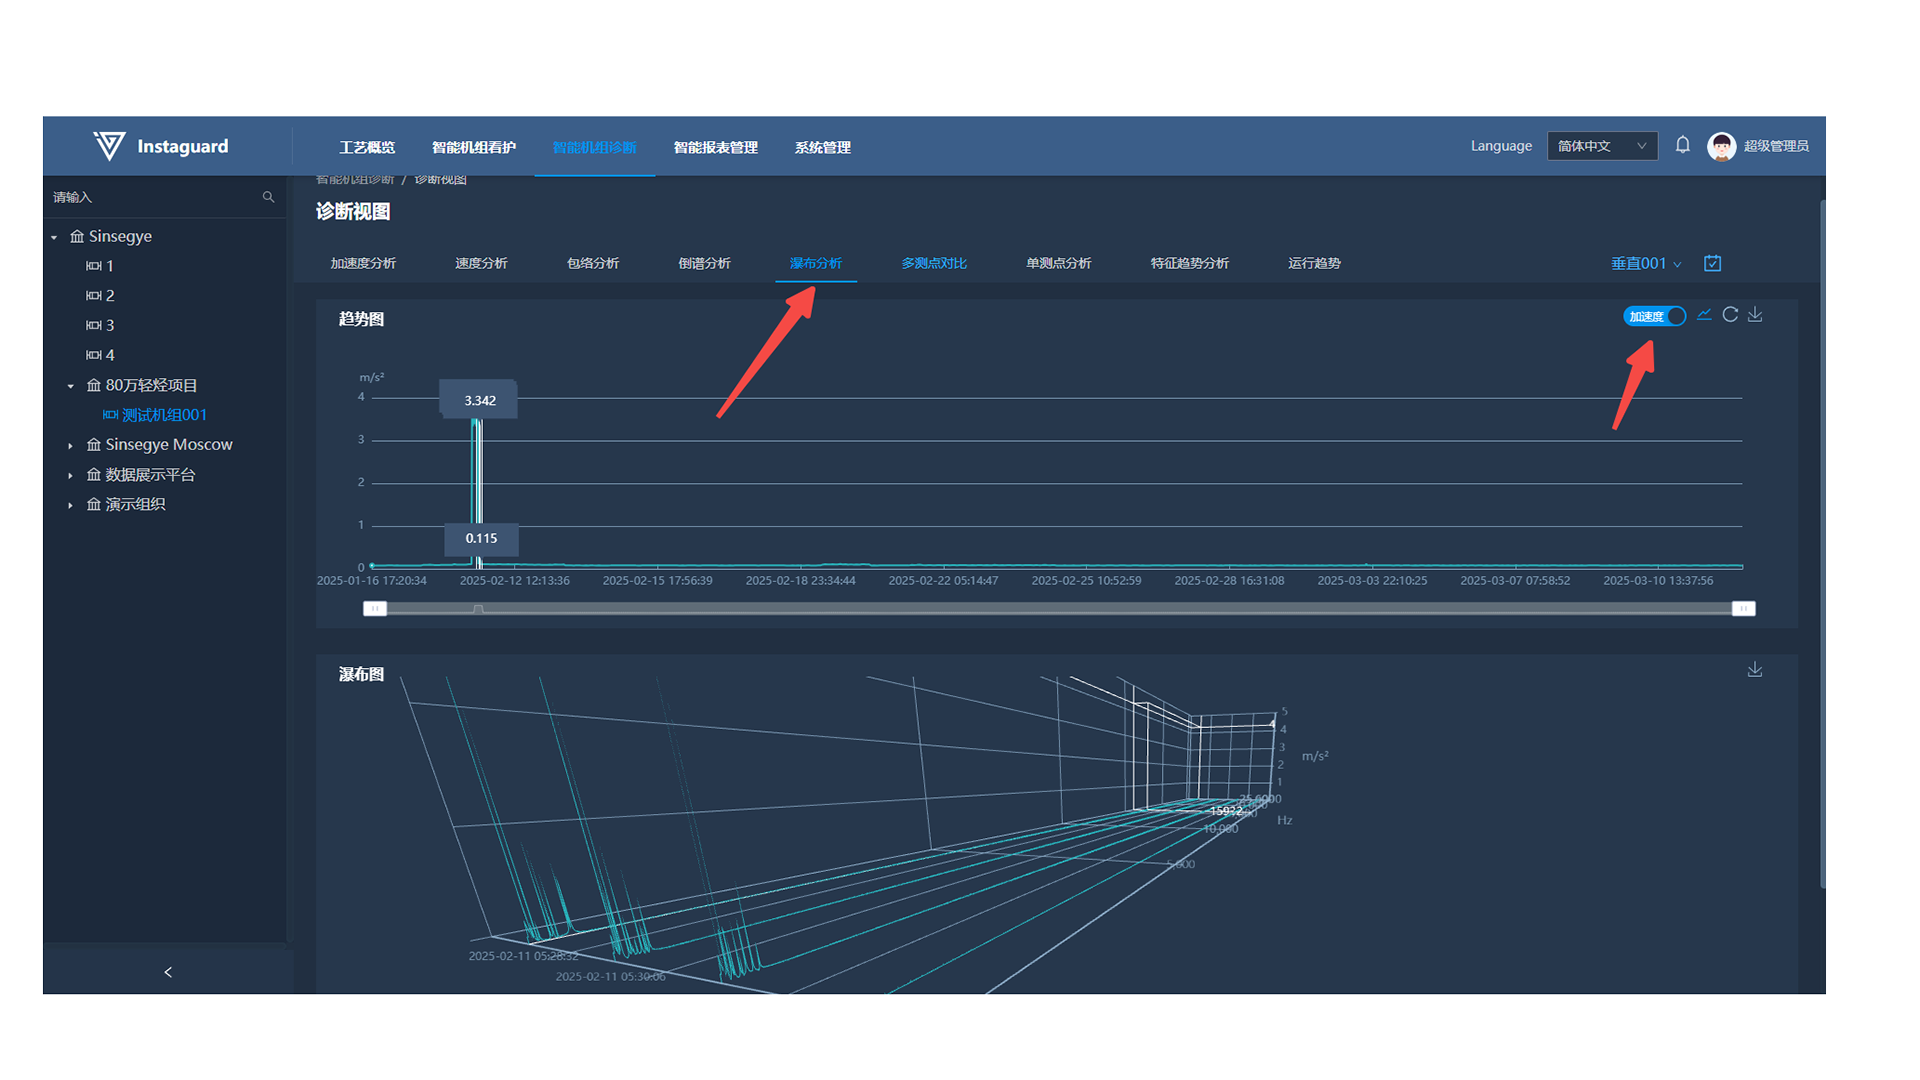This screenshot has width=1920, height=1080.
Task: Switch to the 特征趋势分析 tab
Action: tap(1189, 263)
